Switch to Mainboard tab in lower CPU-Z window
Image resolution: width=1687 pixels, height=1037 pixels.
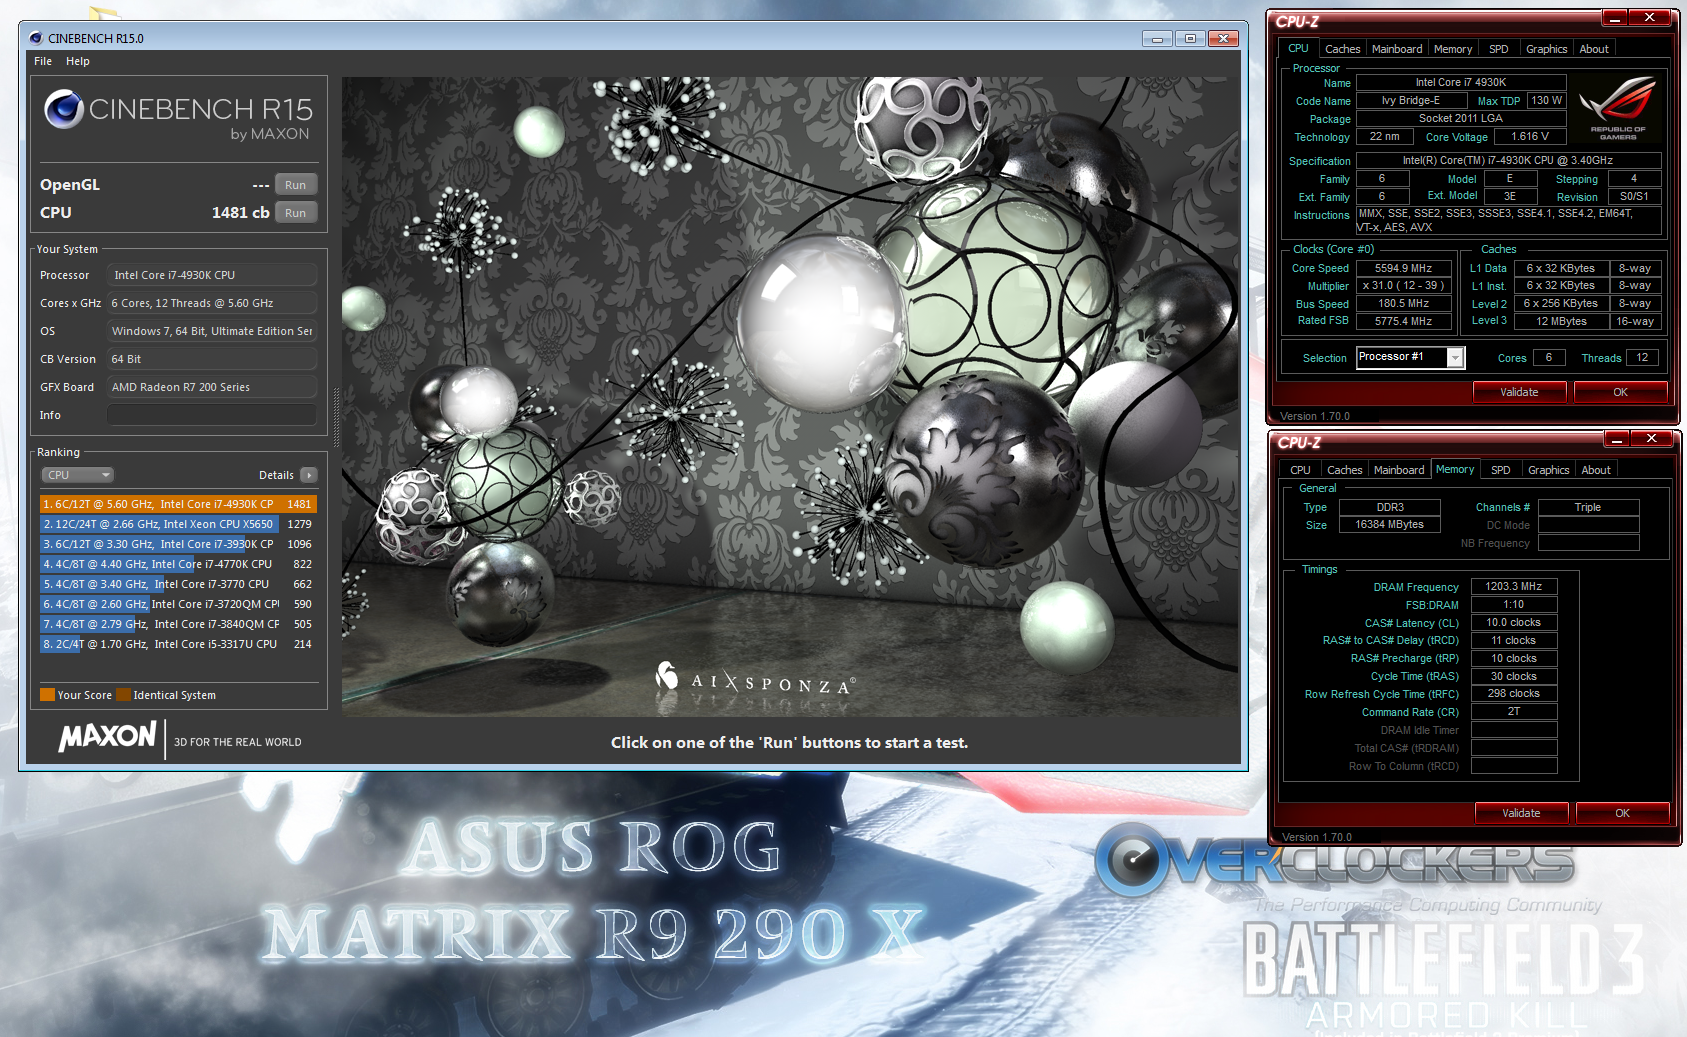click(x=1399, y=470)
